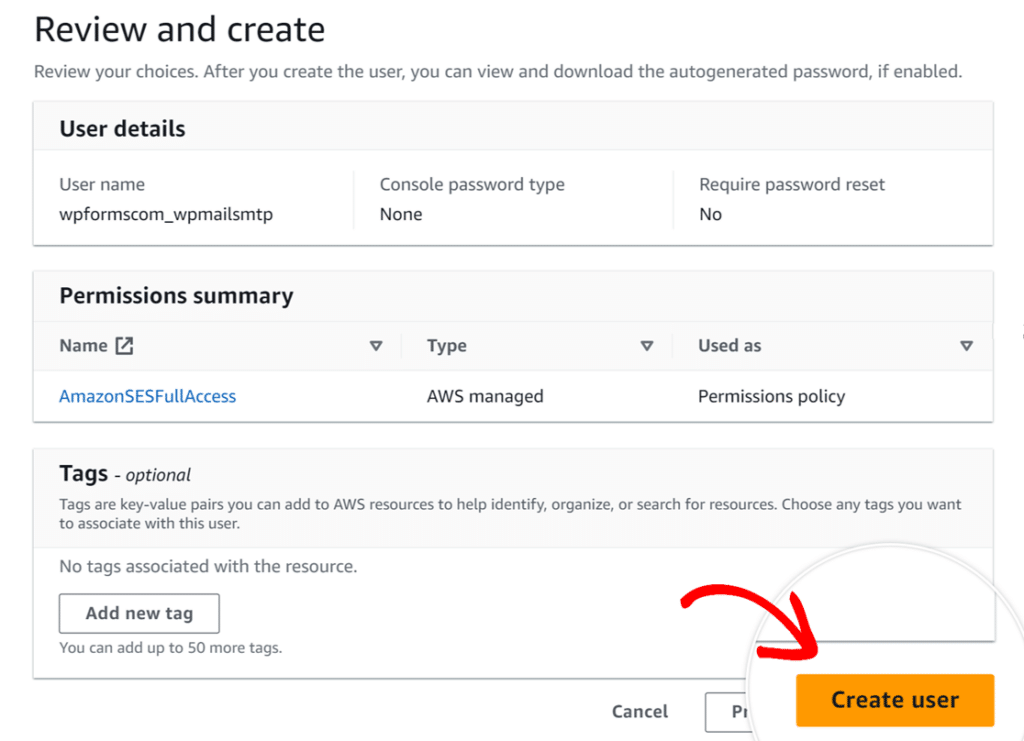The height and width of the screenshot is (741, 1024).
Task: Select the AmazonSESFullAccess policy link
Action: 147,396
